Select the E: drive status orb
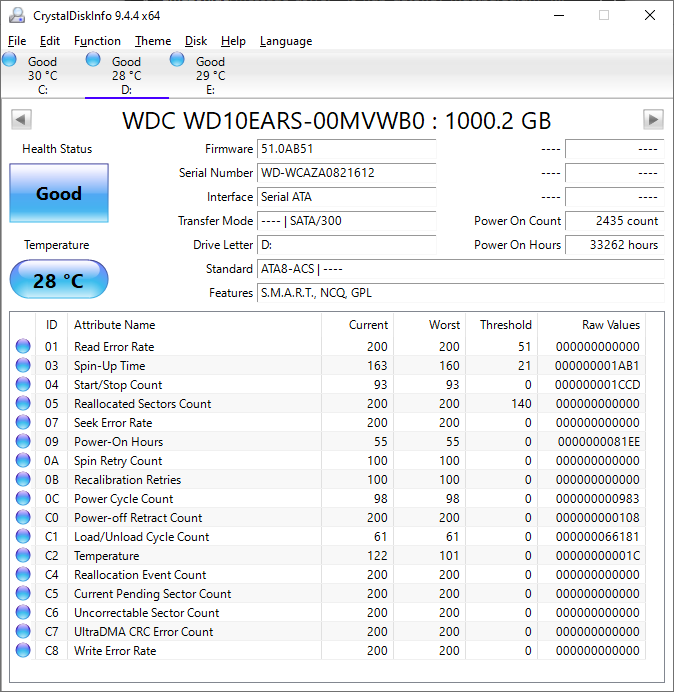This screenshot has width=674, height=692. pos(177,59)
